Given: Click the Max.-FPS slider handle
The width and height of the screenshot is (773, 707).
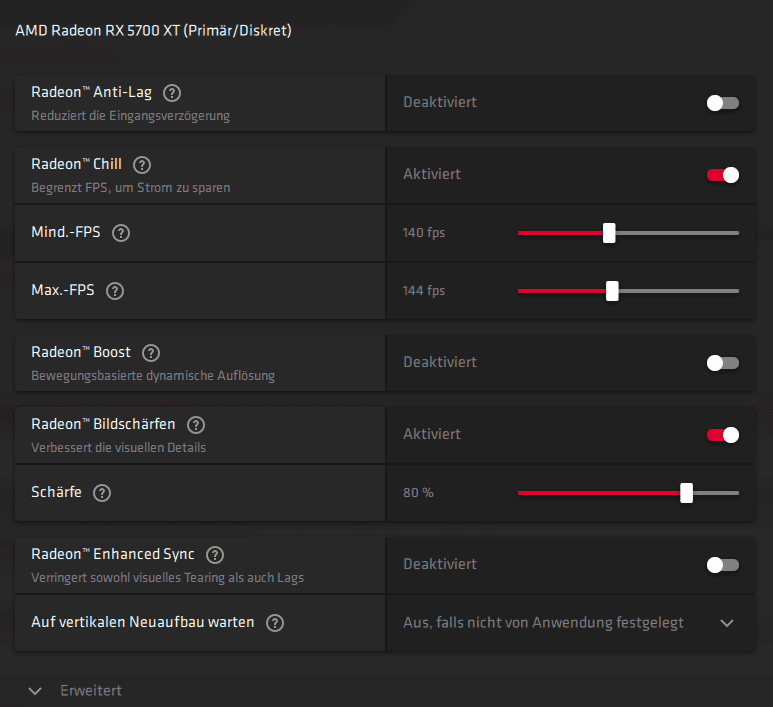Looking at the screenshot, I should (x=612, y=291).
